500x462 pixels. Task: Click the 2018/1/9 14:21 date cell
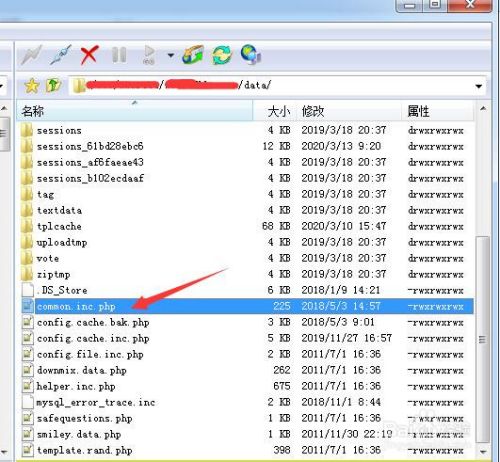pyautogui.click(x=341, y=290)
